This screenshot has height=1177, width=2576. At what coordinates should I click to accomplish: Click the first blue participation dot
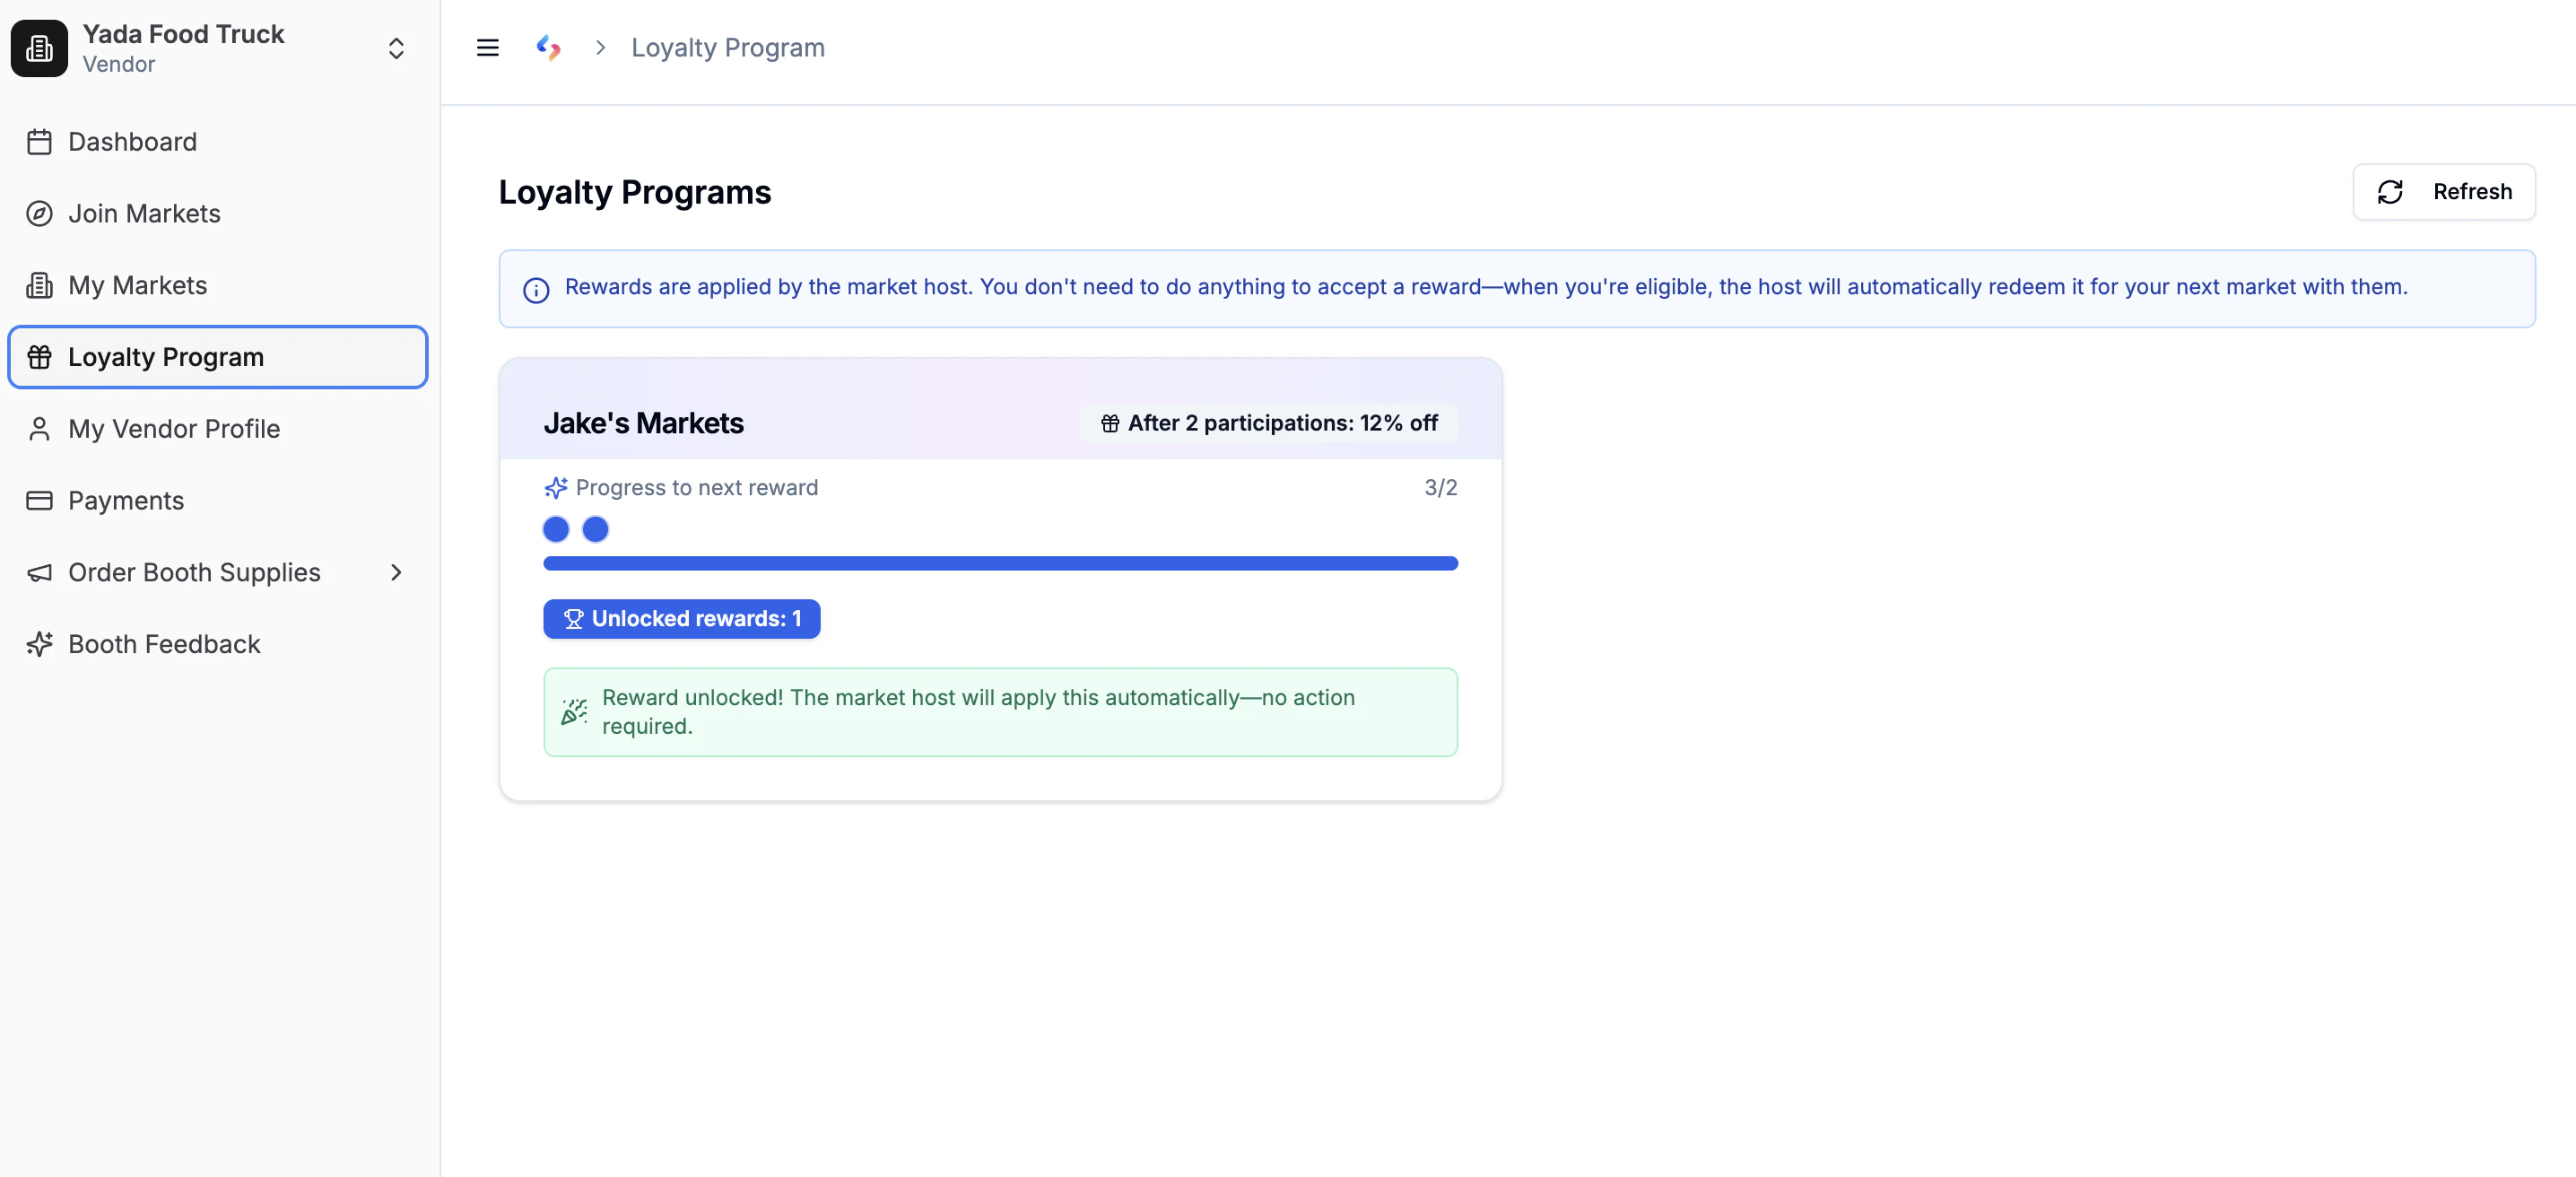click(556, 529)
